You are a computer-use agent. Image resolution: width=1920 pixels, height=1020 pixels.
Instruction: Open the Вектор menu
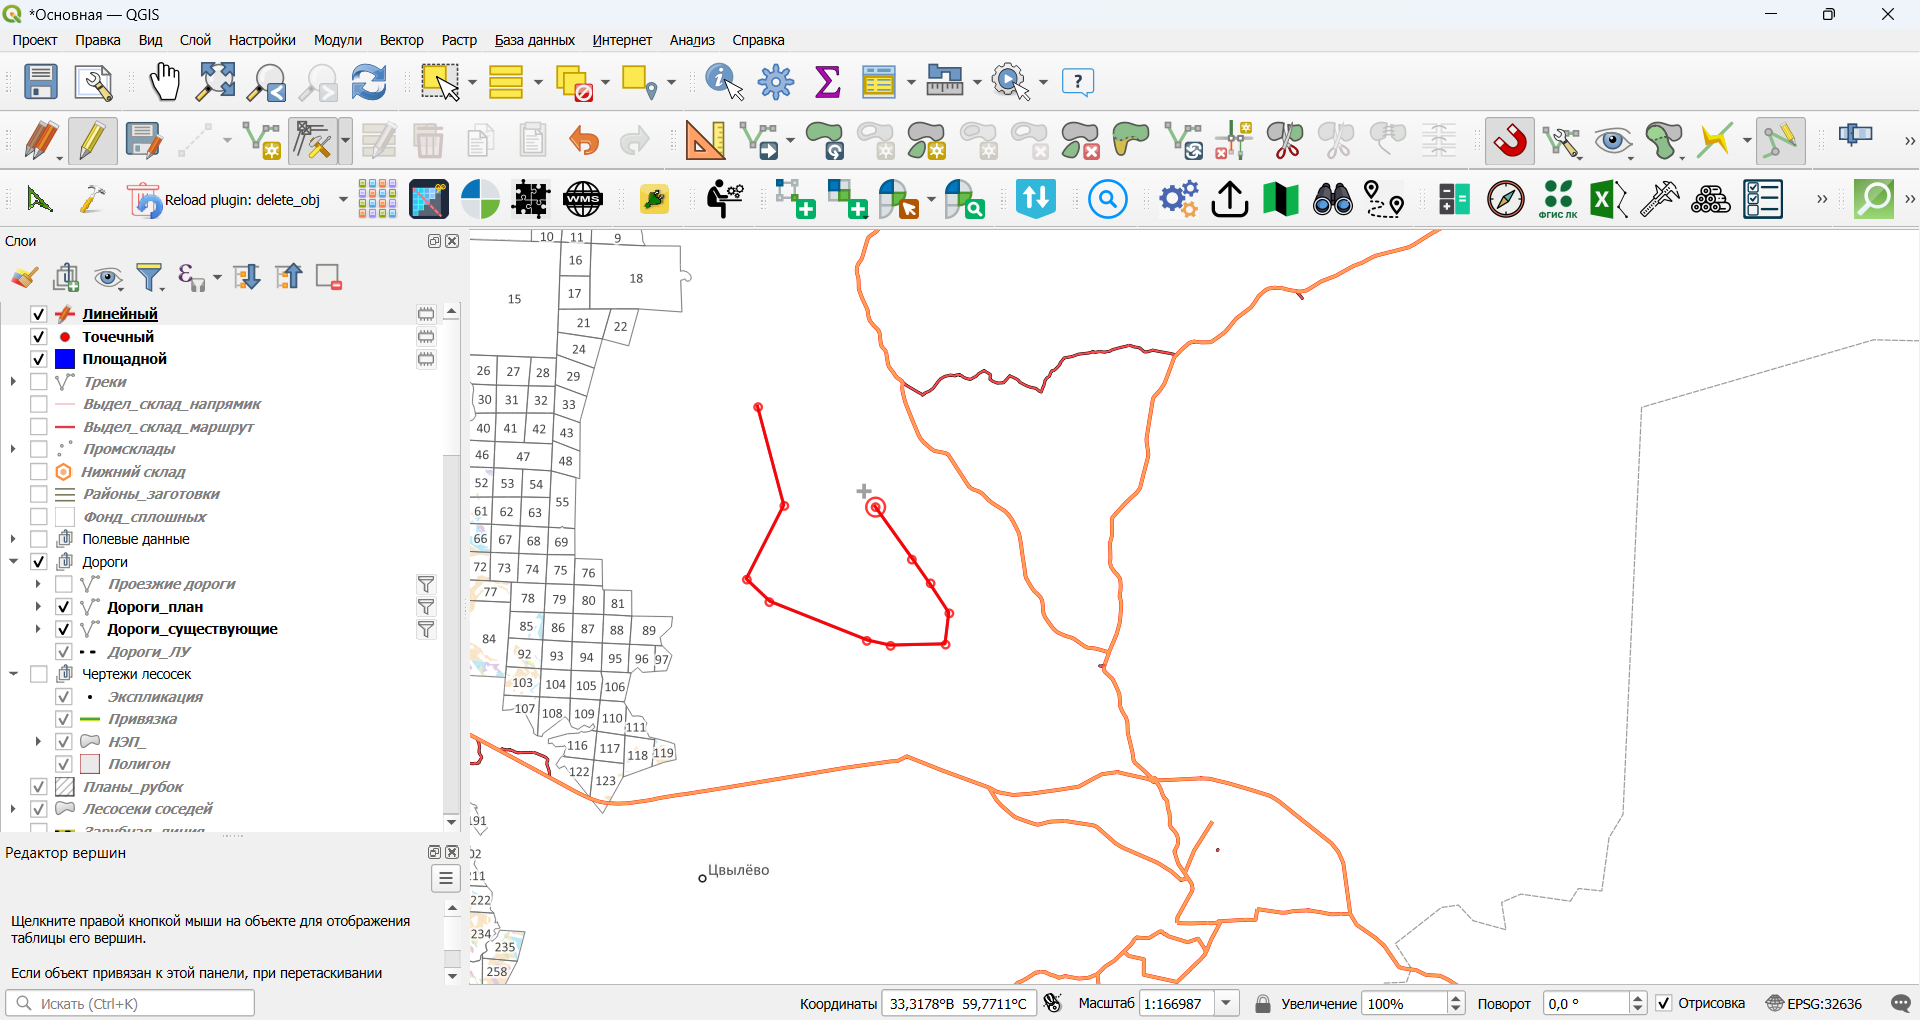[x=402, y=40]
